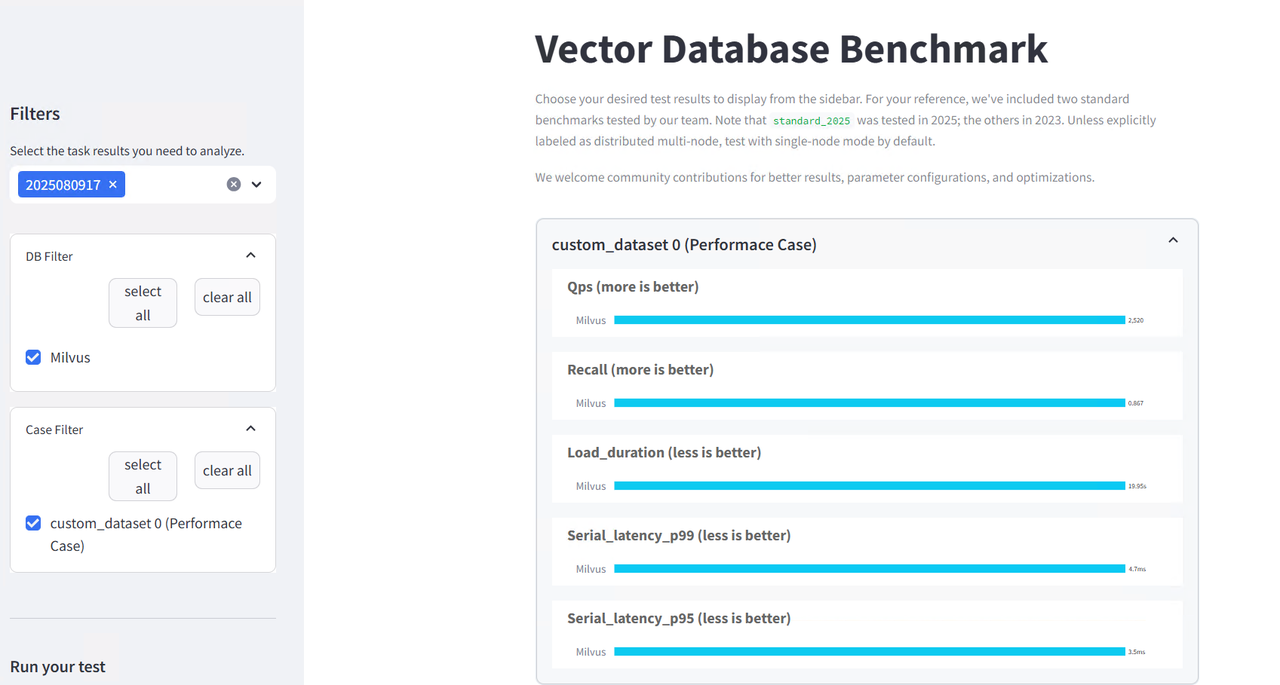Click clear all in Case Filter
The width and height of the screenshot is (1280, 685).
pos(227,470)
